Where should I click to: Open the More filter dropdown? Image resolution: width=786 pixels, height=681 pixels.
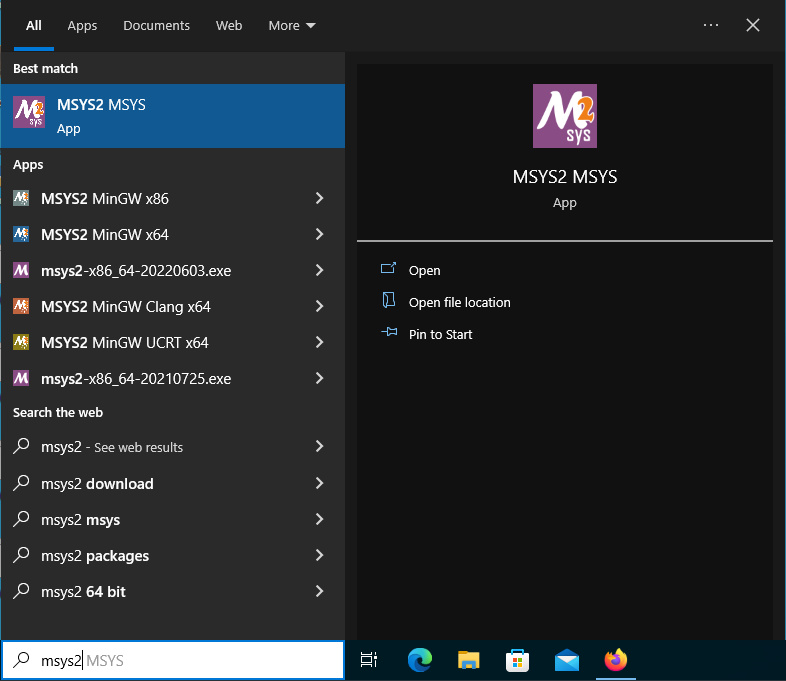(292, 26)
